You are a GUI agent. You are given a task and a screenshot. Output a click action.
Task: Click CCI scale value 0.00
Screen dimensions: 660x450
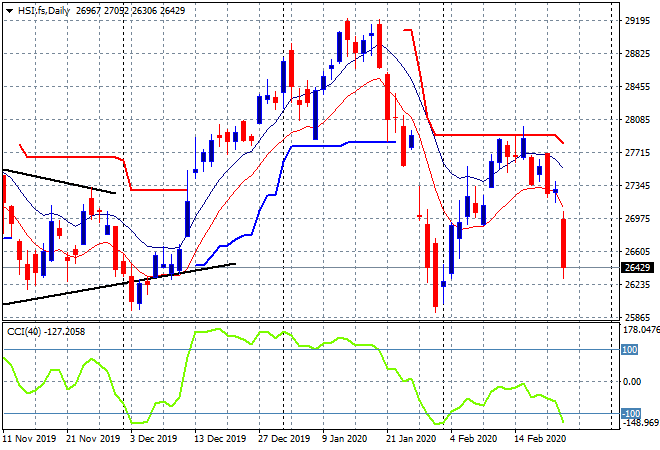[x=632, y=381]
